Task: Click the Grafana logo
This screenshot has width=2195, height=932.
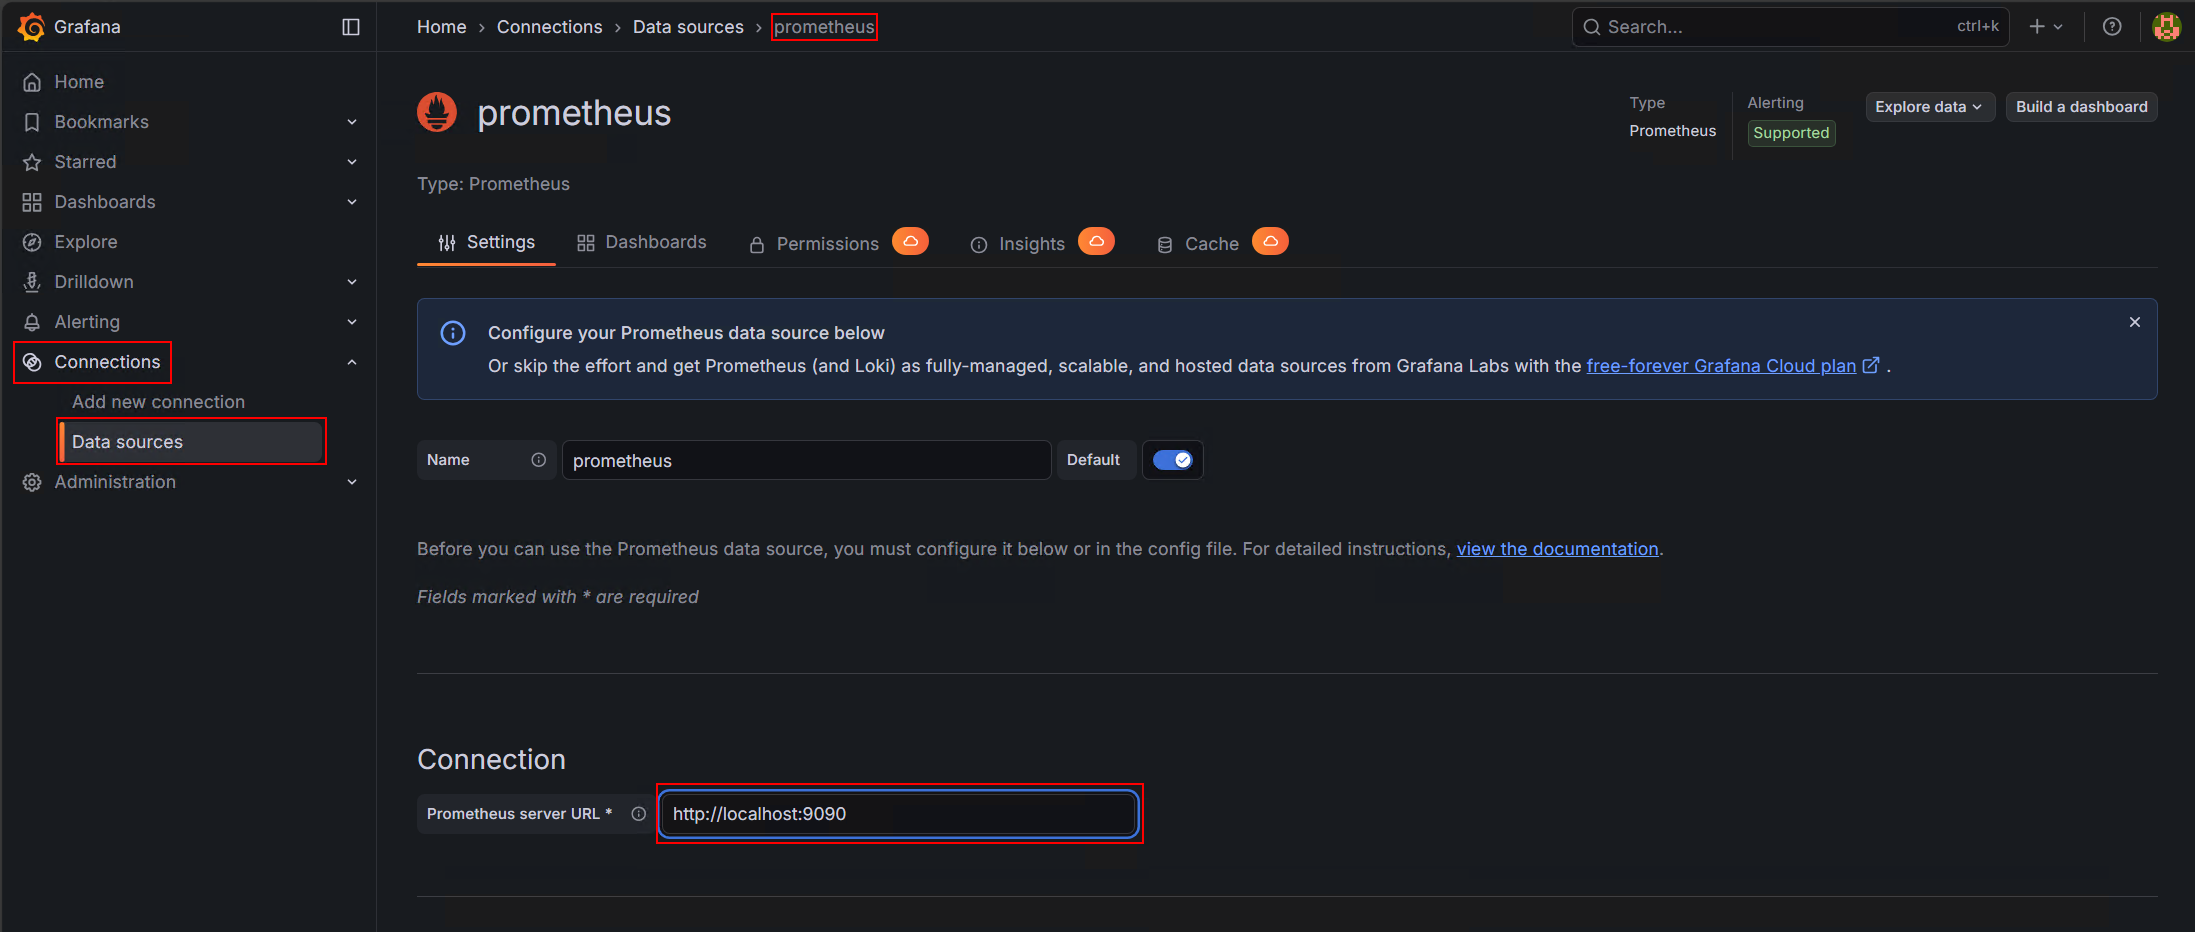Action: coord(31,27)
